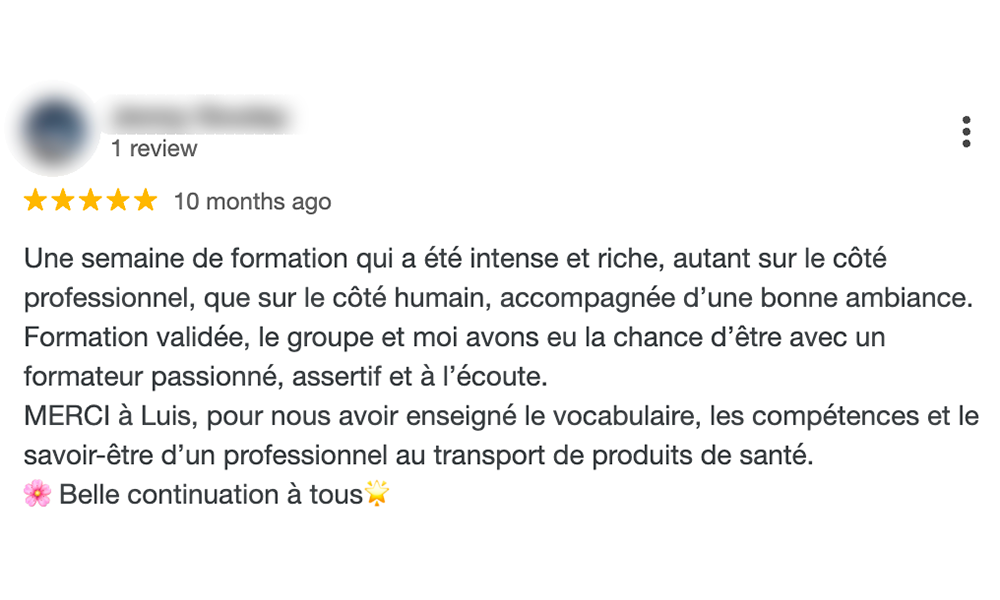Click the glowing star emoji after "tous"

(376, 493)
